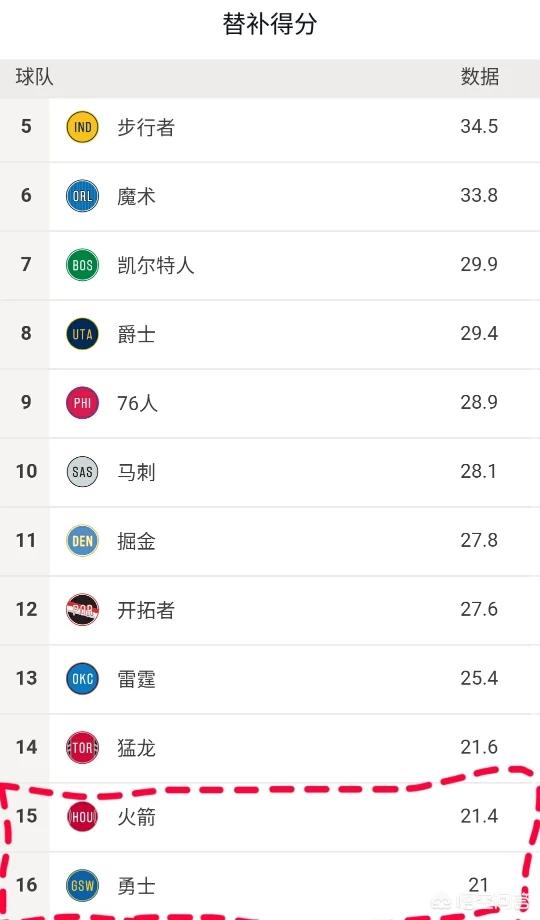Click the SAS Spurs team logo
Screen dimensions: 540x920
tap(82, 472)
